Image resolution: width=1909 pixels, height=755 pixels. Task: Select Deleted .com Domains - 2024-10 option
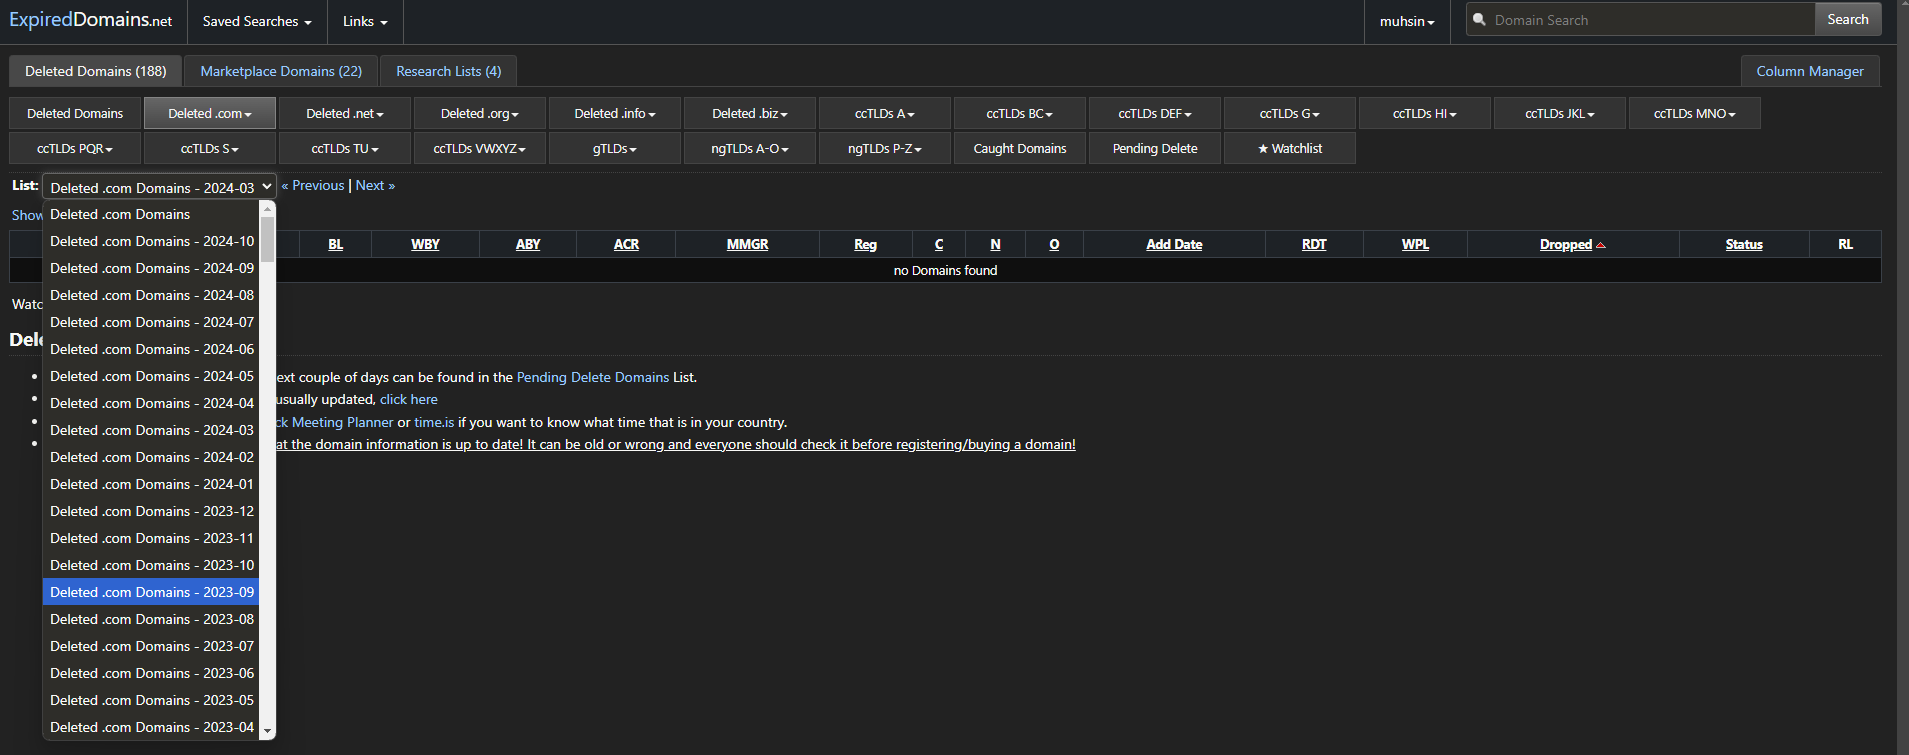pyautogui.click(x=151, y=241)
